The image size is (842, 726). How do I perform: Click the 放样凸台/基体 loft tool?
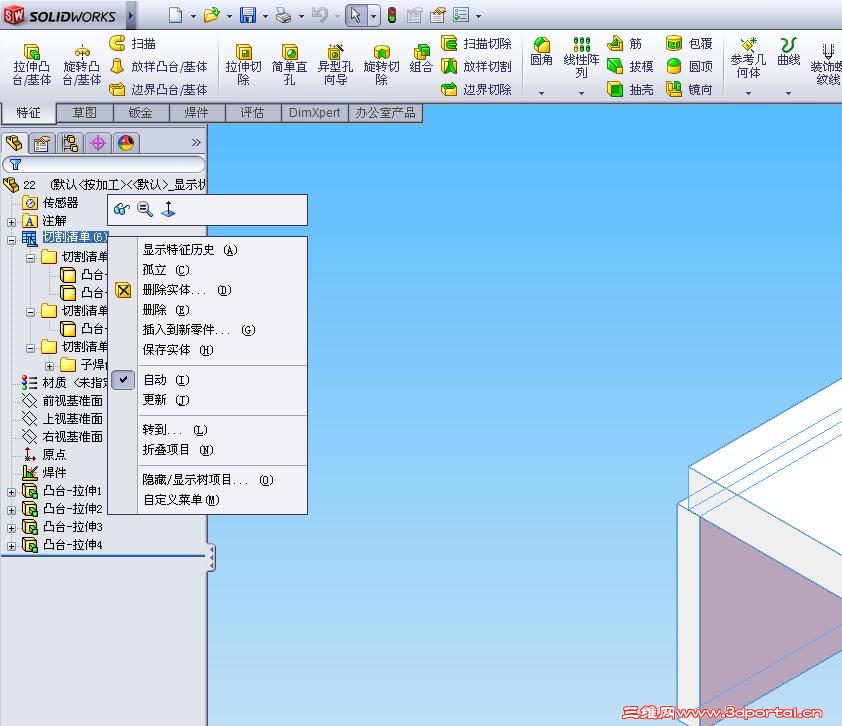point(158,67)
